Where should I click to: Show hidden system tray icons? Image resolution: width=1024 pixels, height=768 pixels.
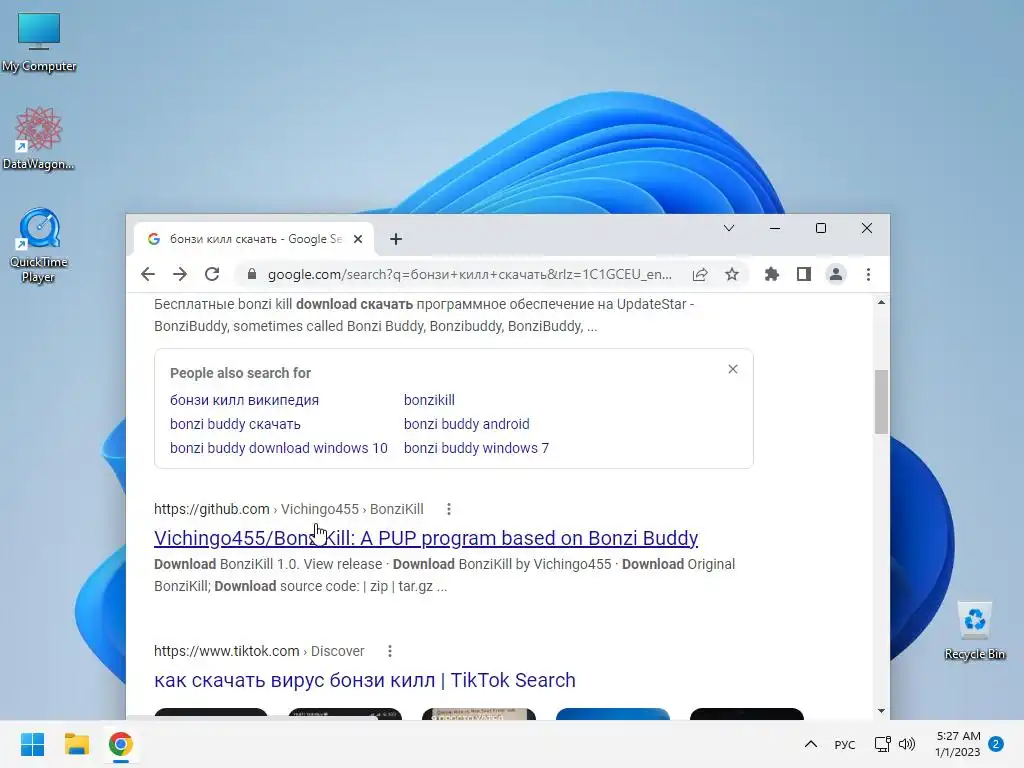point(810,744)
